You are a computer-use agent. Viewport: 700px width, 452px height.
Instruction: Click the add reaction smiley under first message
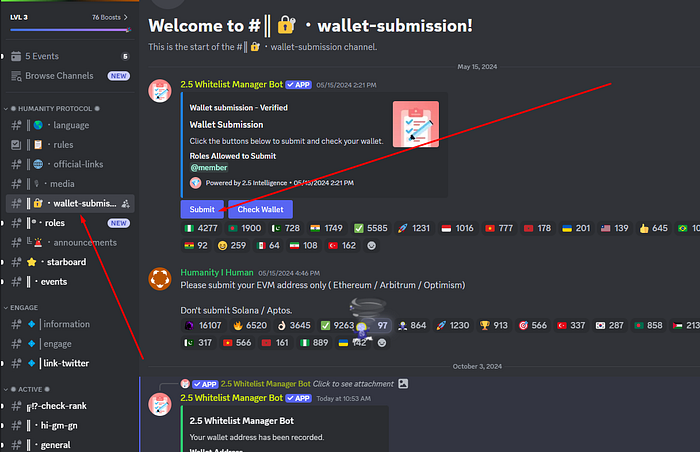(371, 246)
